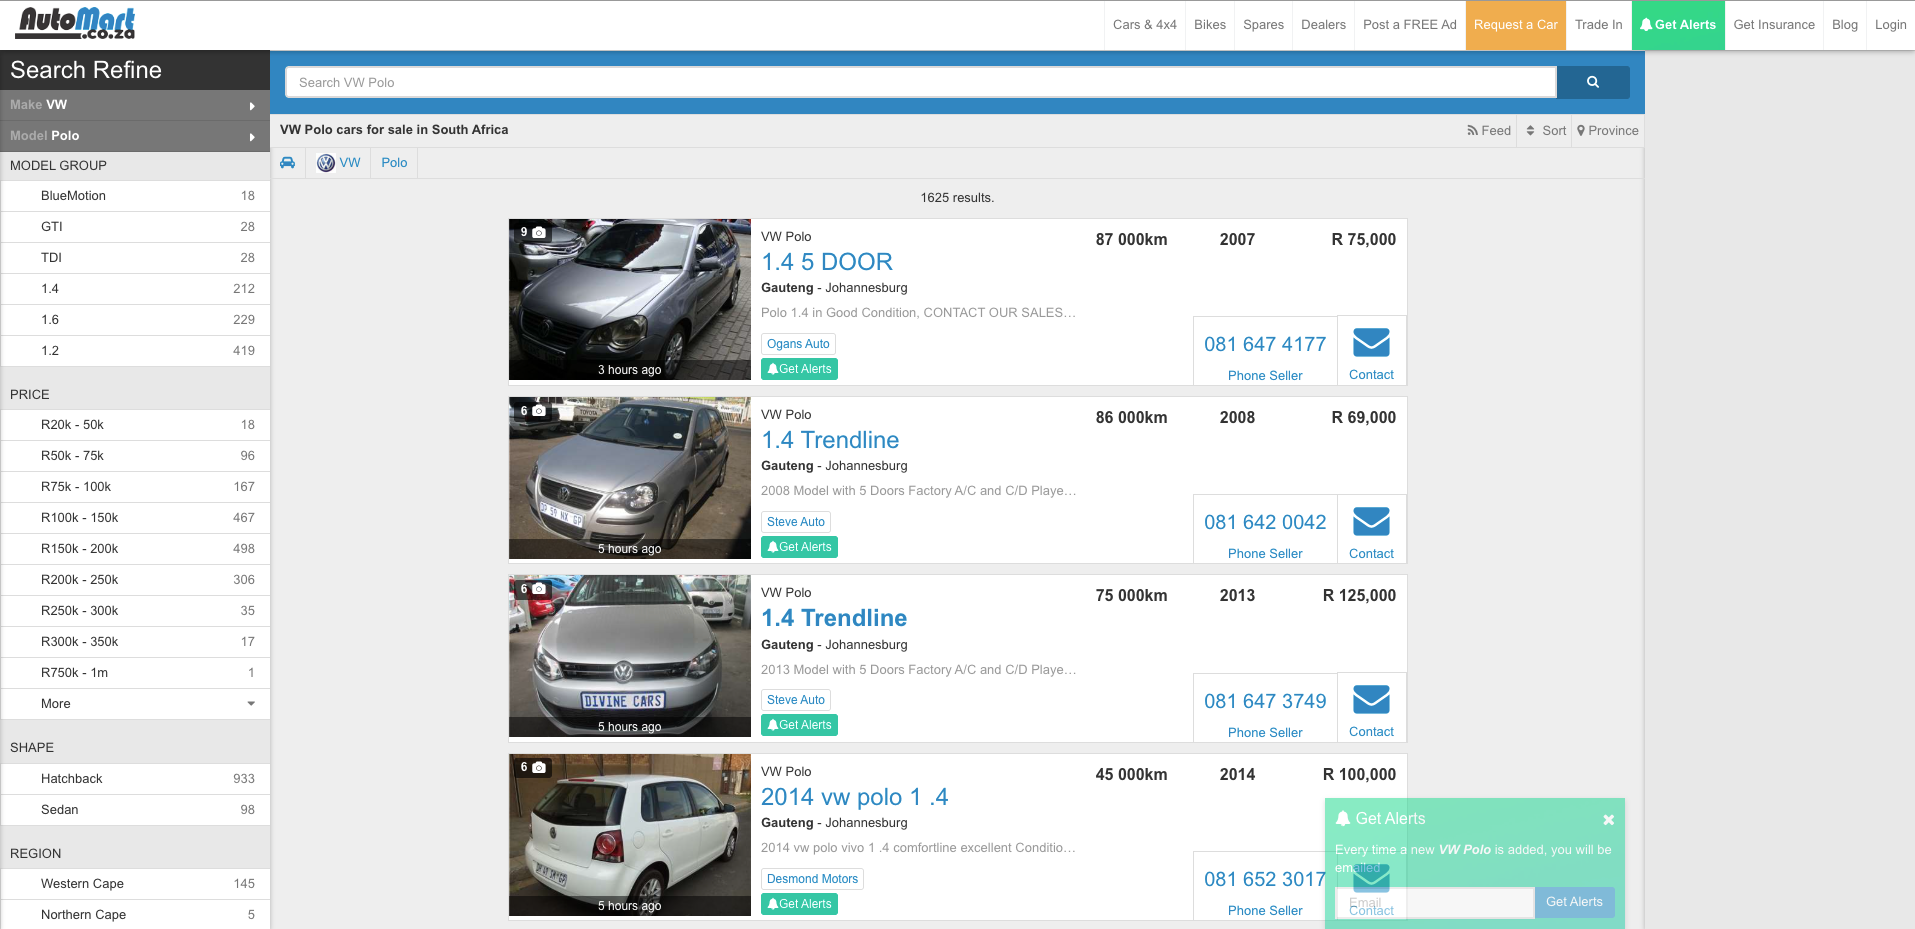Submit Get Alerts popup button
Image resolution: width=1915 pixels, height=929 pixels.
pos(1574,902)
